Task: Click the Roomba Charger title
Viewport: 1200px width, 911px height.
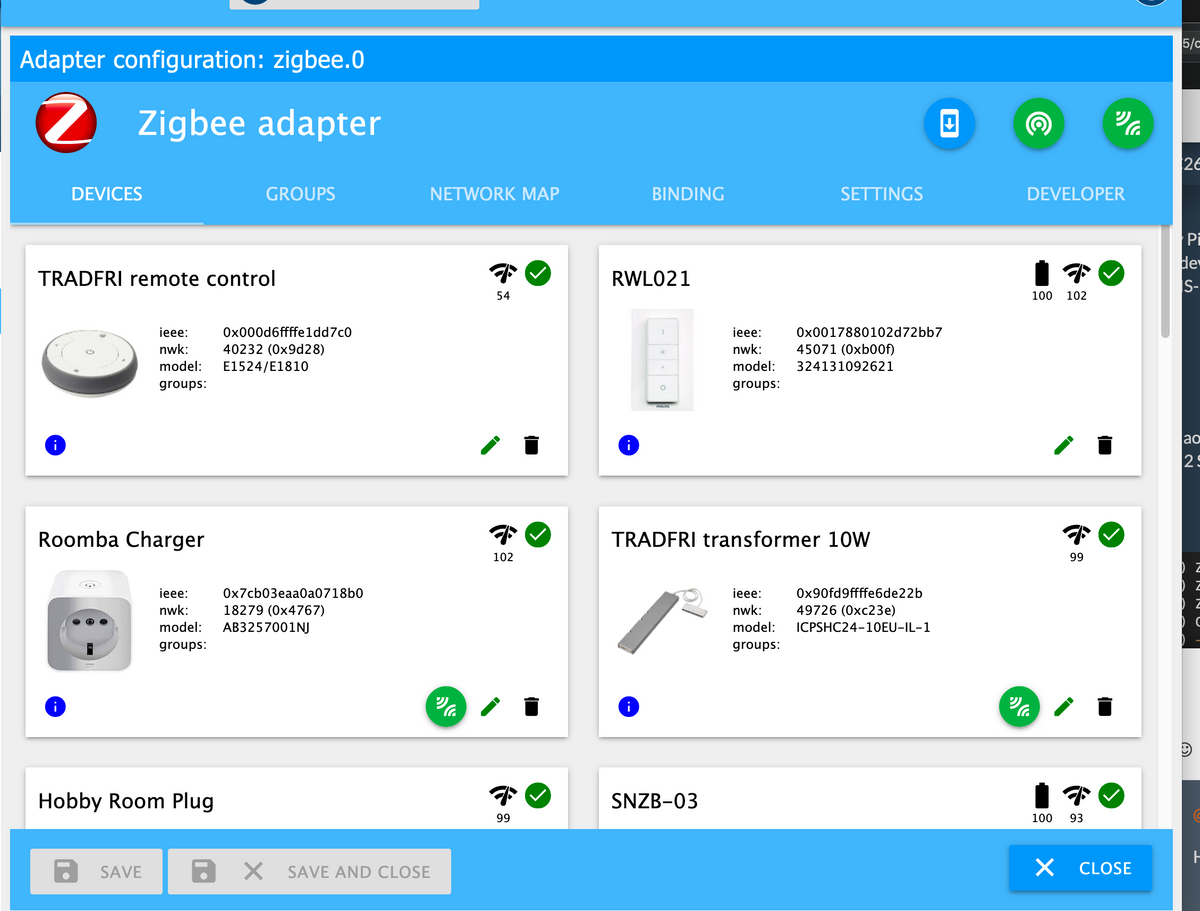Action: pos(121,540)
